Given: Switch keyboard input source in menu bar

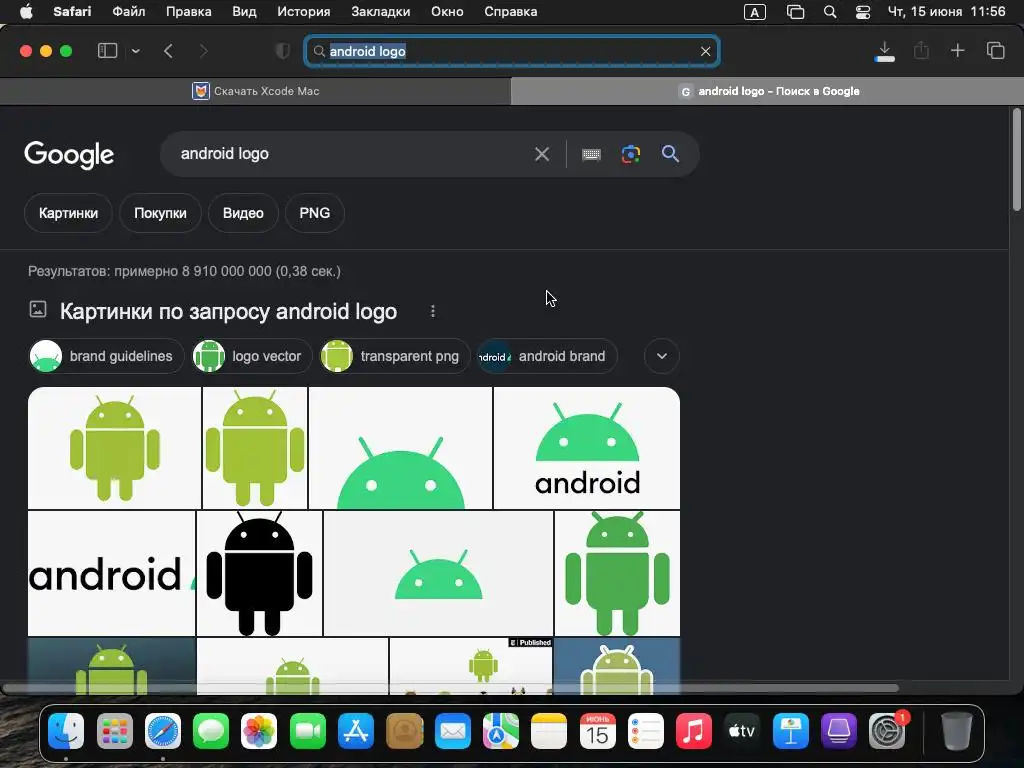Looking at the screenshot, I should (x=755, y=12).
